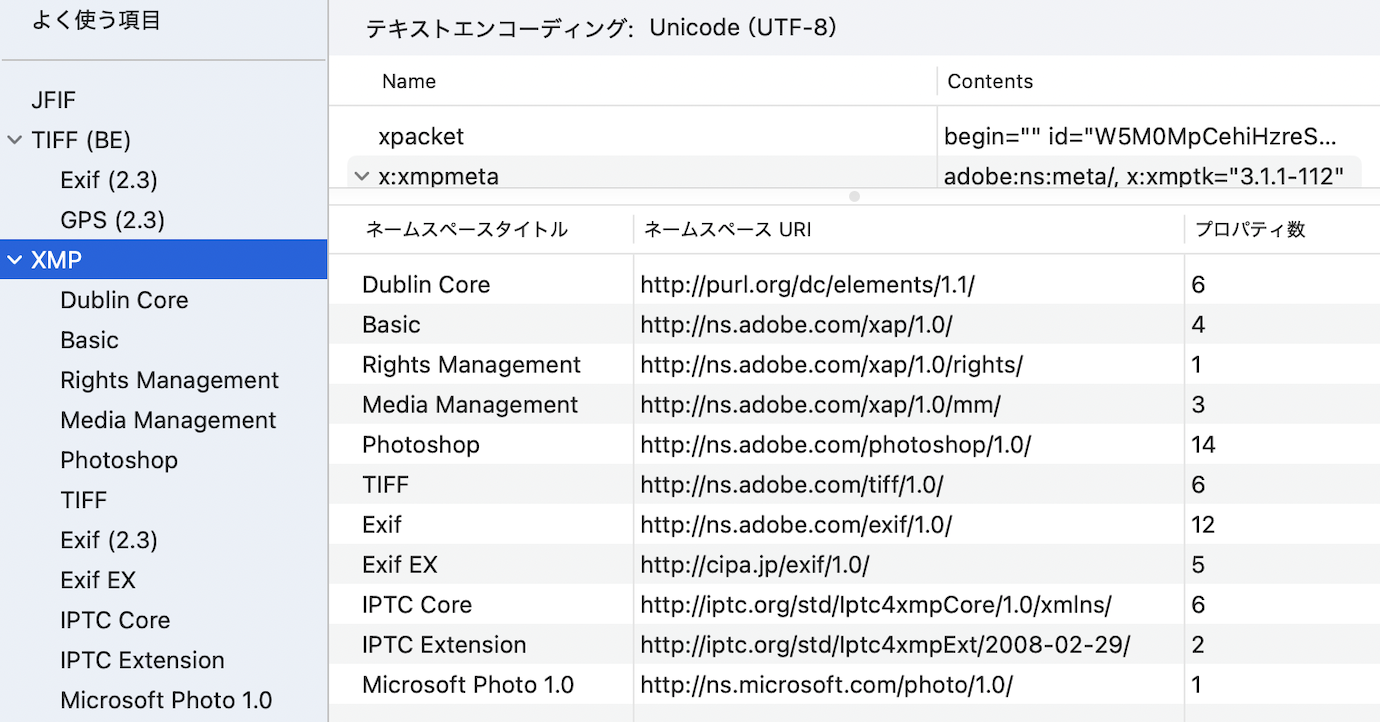The image size is (1380, 722).
Task: Click the ns.adobe.com/exif/1.0/ URI cell
Action: coord(796,525)
